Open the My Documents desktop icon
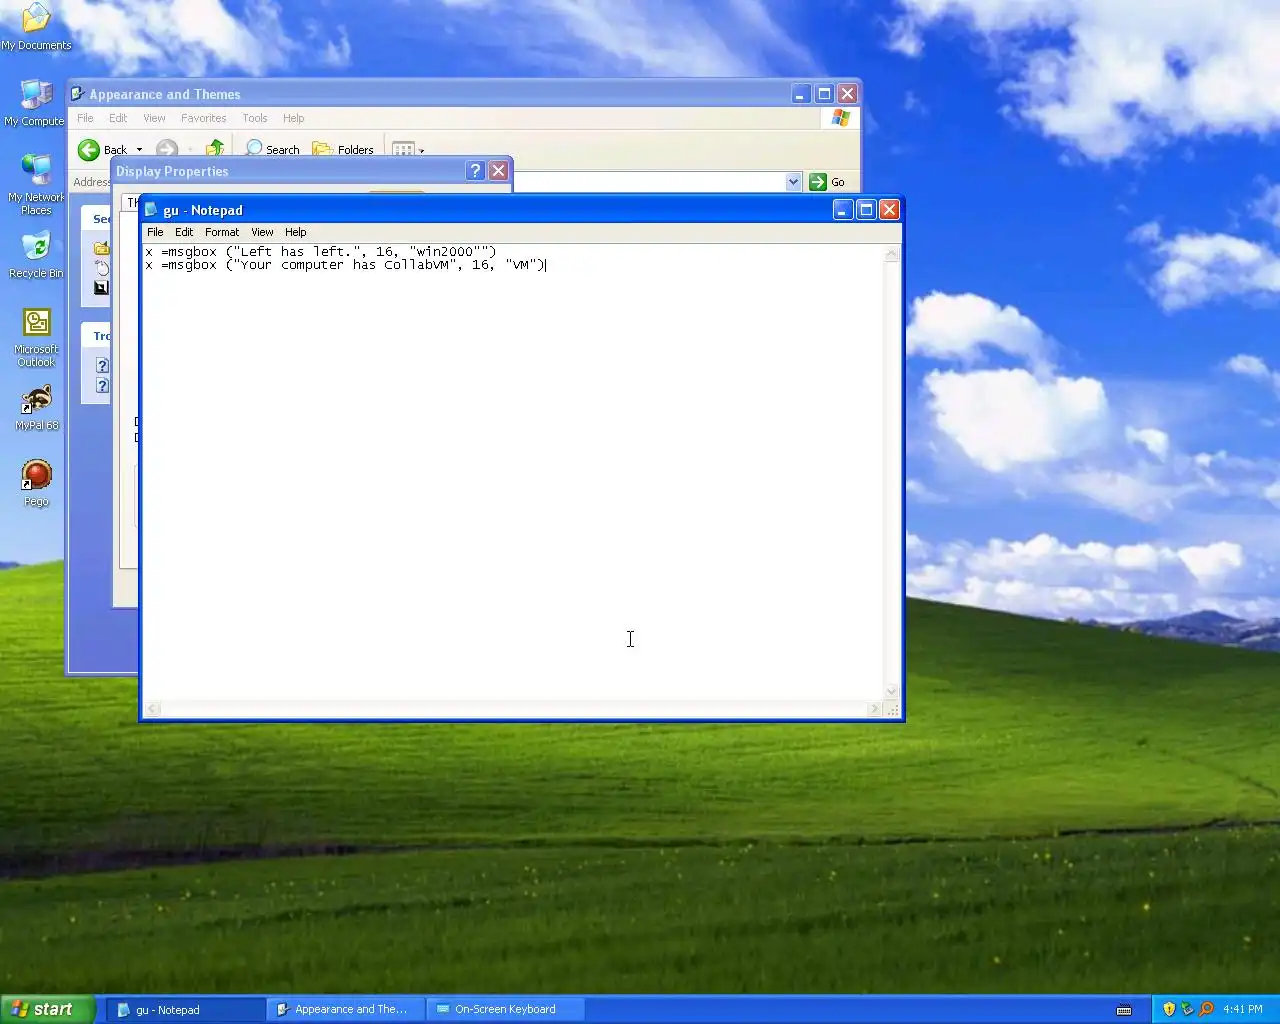The width and height of the screenshot is (1280, 1024). click(x=36, y=27)
